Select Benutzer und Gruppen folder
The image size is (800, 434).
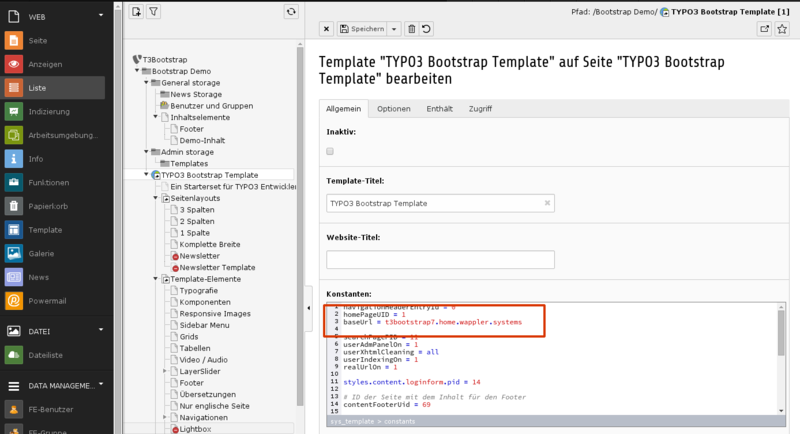tap(211, 106)
